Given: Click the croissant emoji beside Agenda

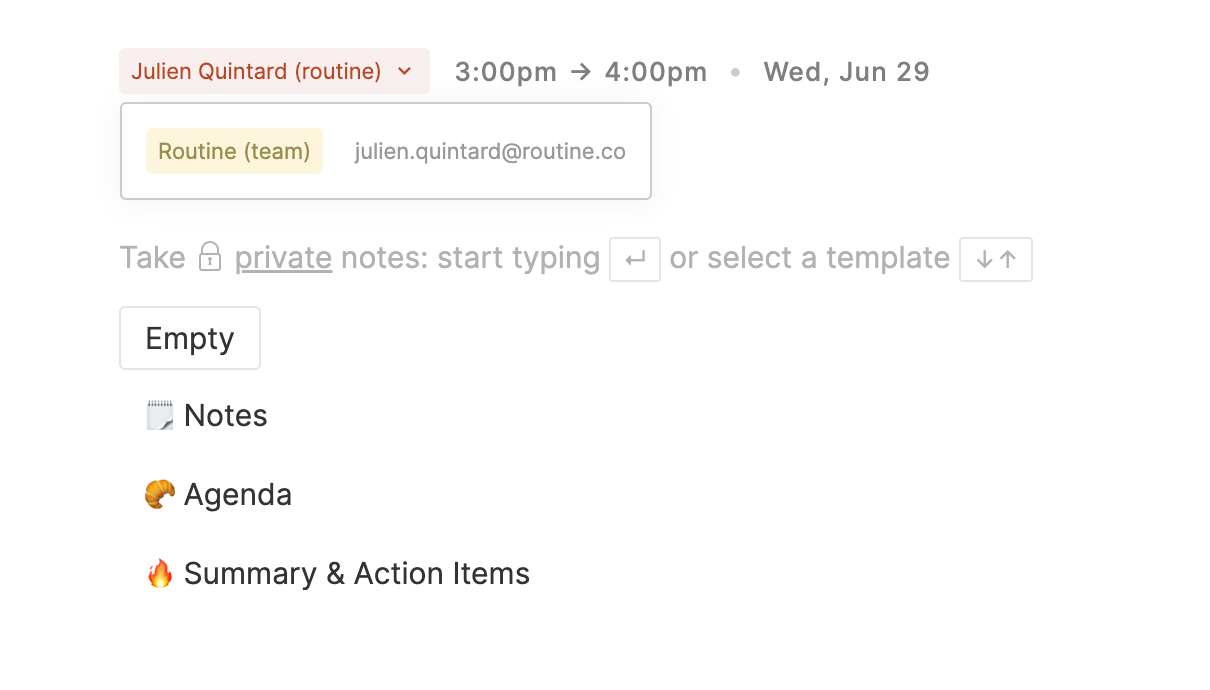Looking at the screenshot, I should pos(160,494).
